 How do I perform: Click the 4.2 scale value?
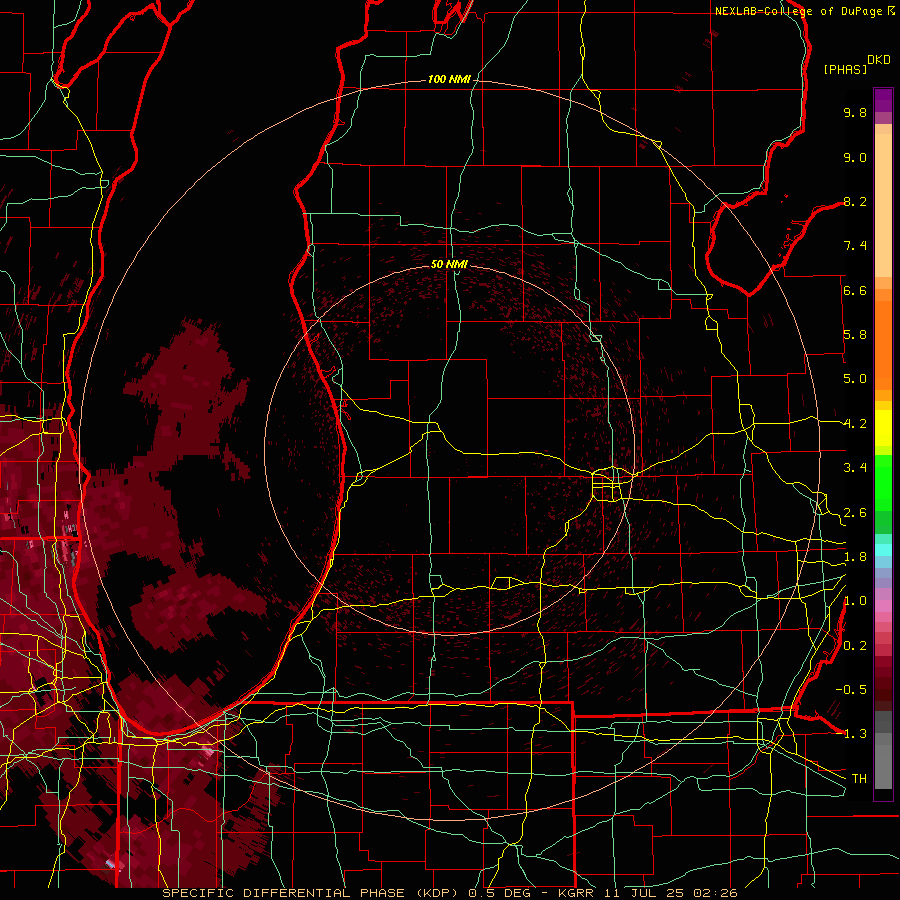[x=855, y=424]
